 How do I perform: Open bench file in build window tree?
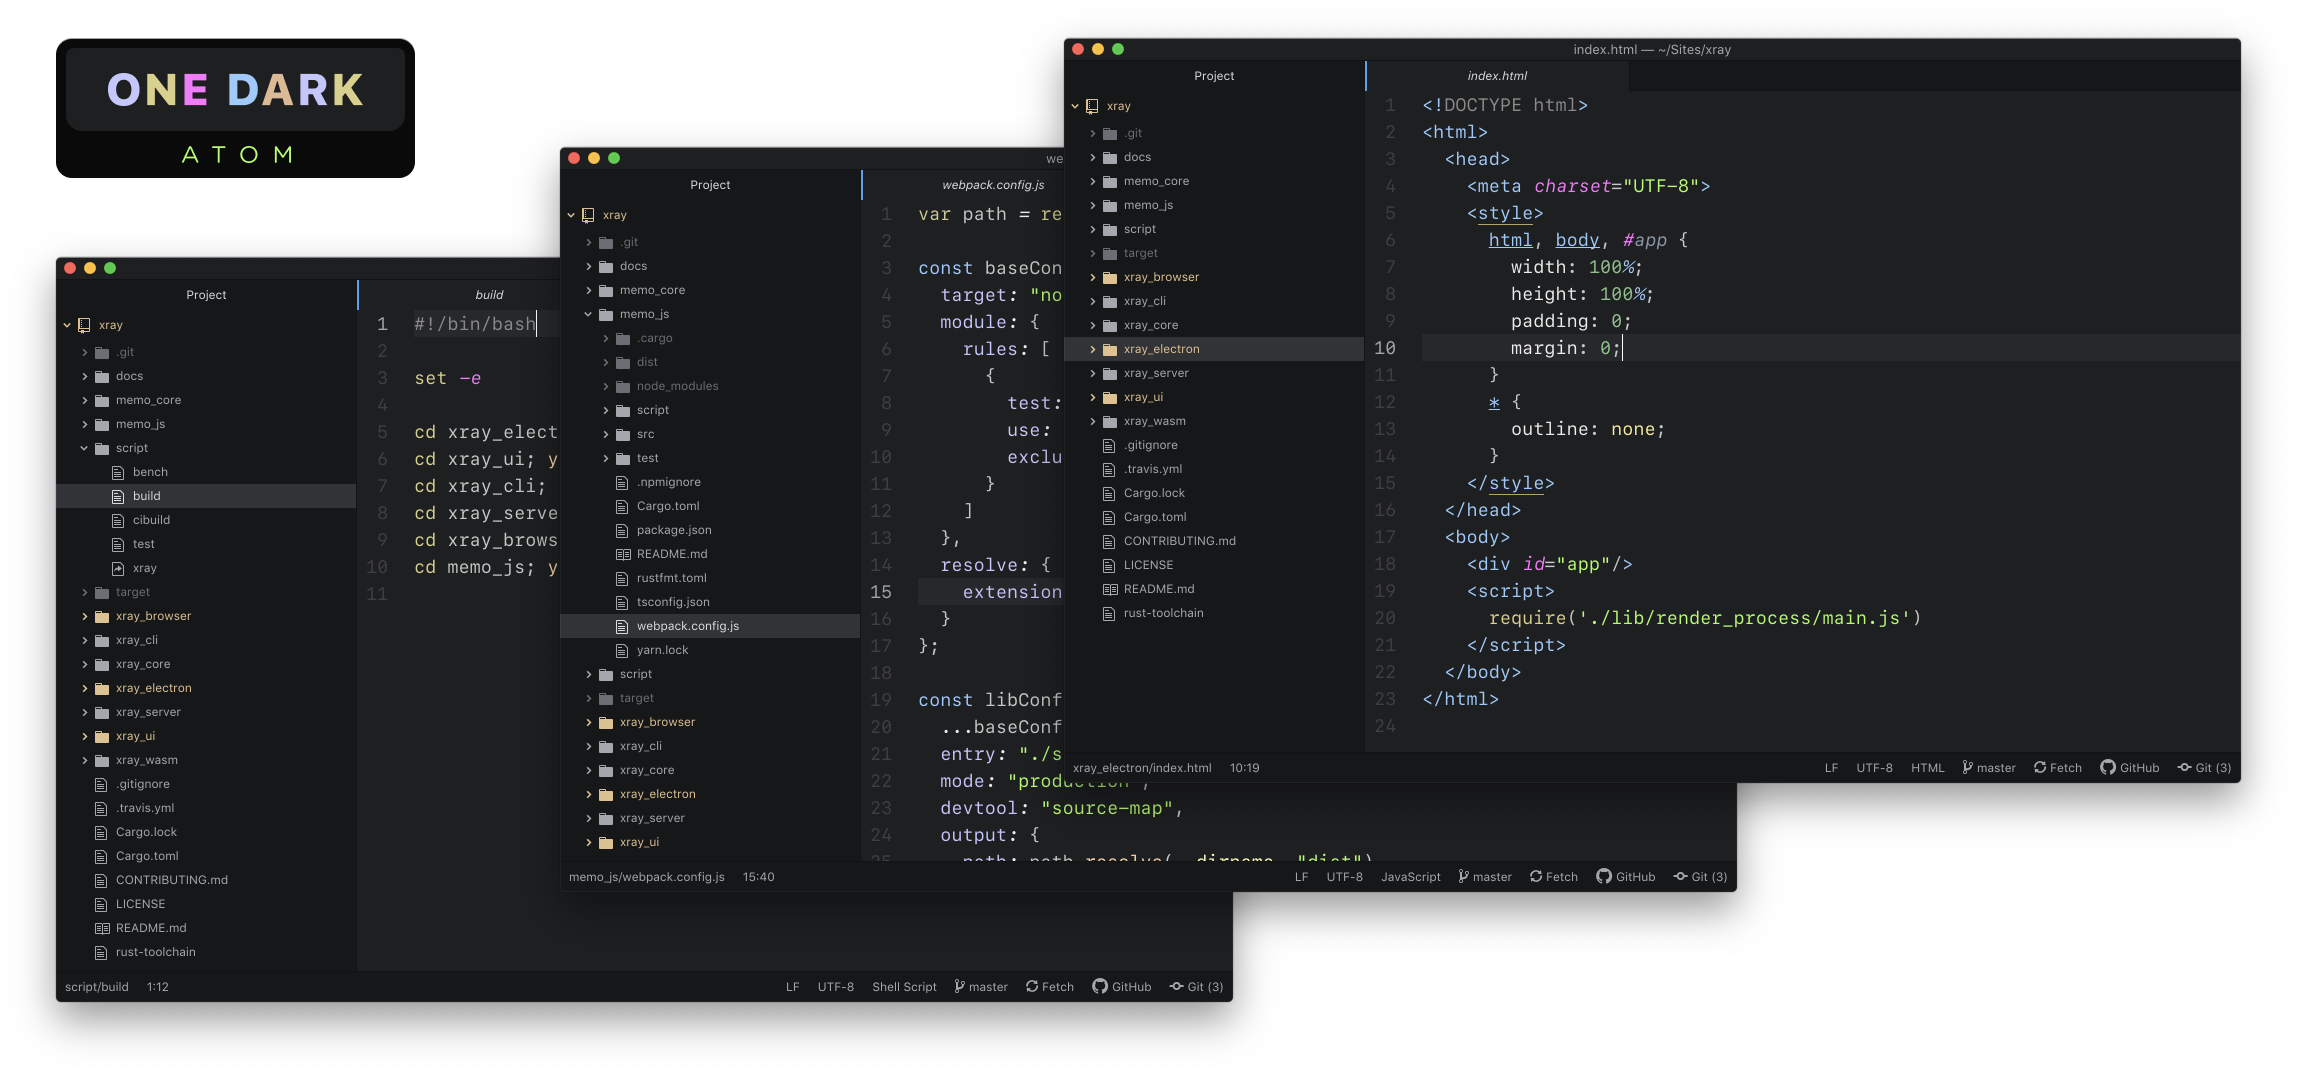[150, 472]
